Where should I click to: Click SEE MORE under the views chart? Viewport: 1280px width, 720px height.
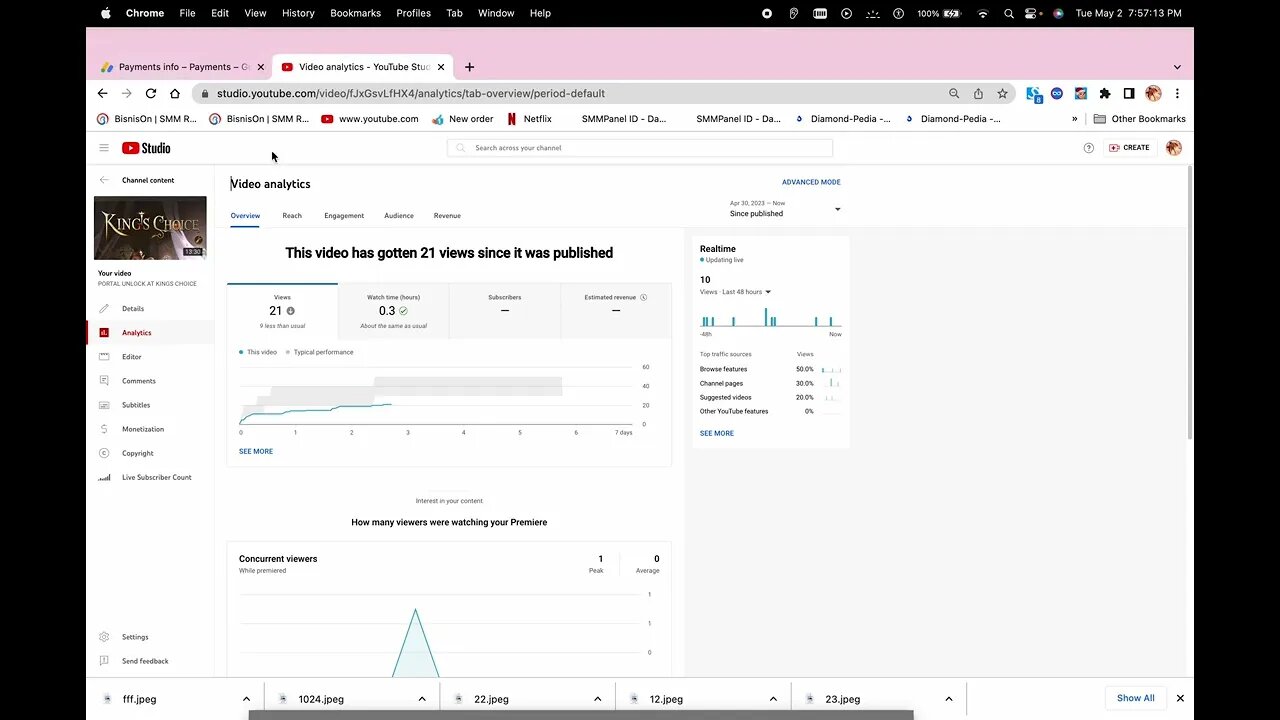(x=256, y=451)
